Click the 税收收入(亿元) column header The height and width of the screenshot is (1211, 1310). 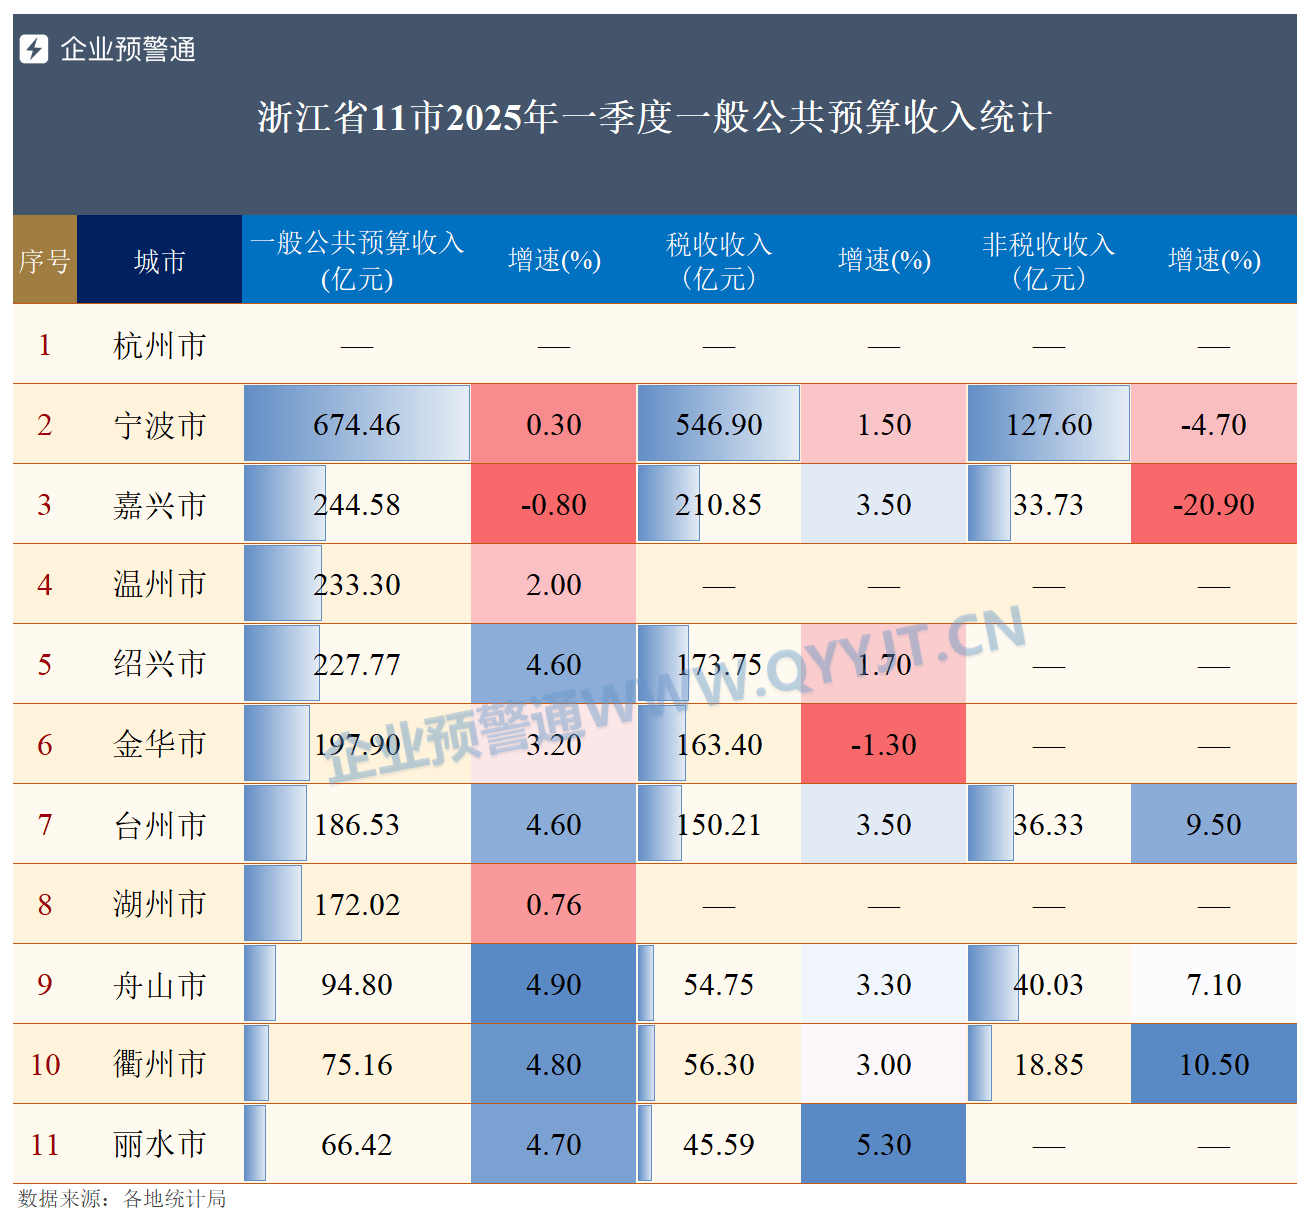click(x=718, y=260)
